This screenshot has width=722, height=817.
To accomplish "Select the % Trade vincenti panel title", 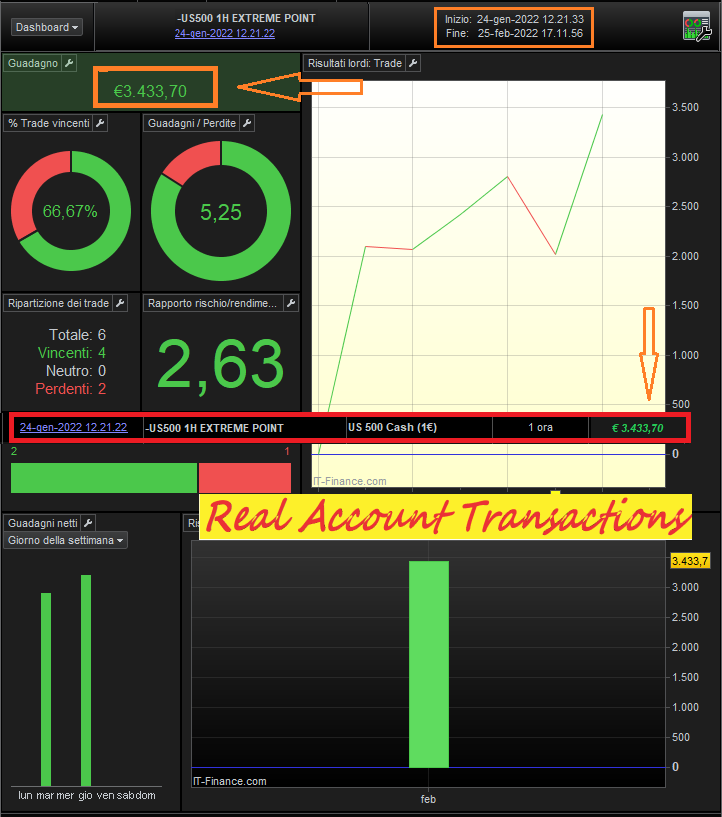I will (49, 123).
